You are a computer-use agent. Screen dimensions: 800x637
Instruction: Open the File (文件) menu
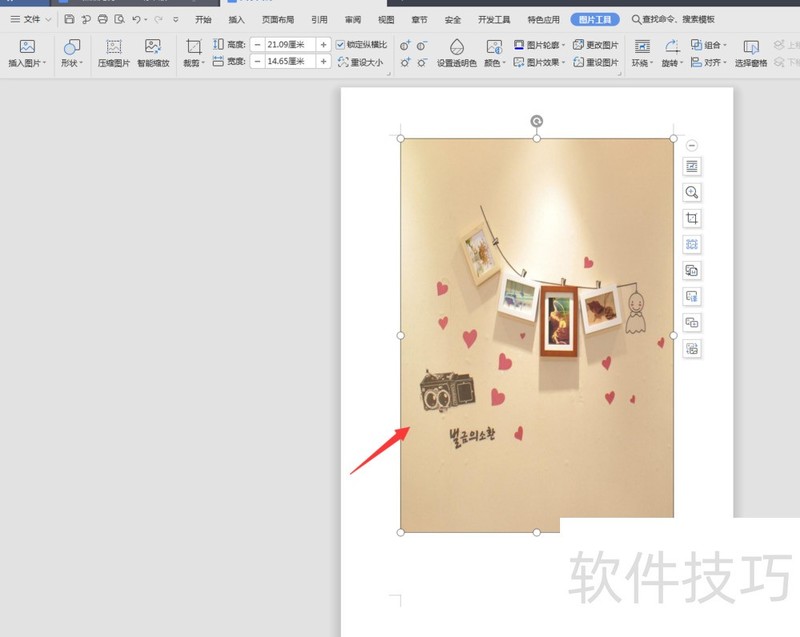point(26,19)
